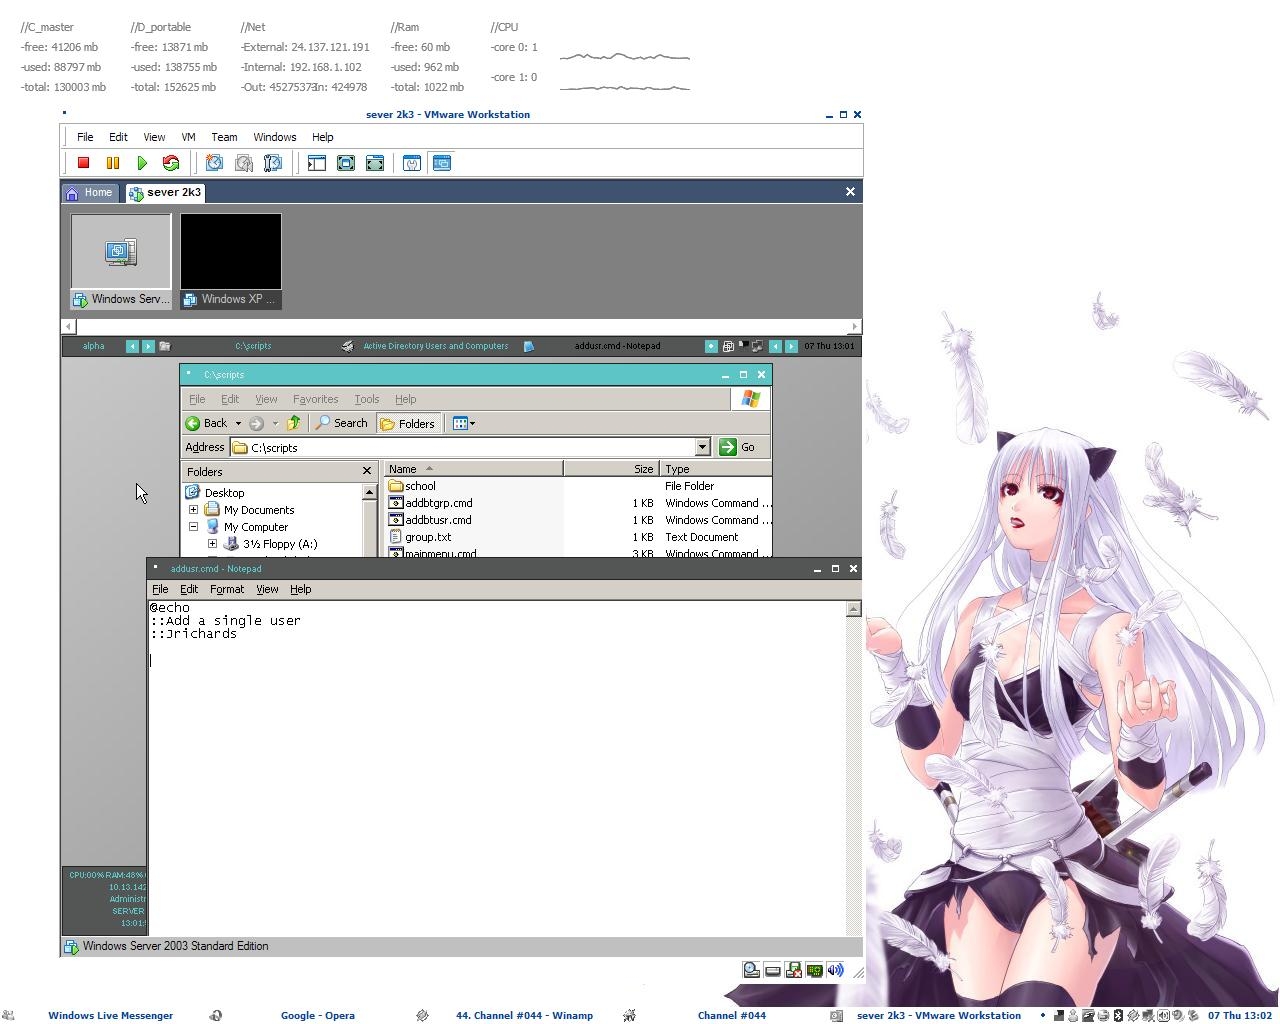Switch to Winamp Channel #044 taskbar item

point(524,1015)
